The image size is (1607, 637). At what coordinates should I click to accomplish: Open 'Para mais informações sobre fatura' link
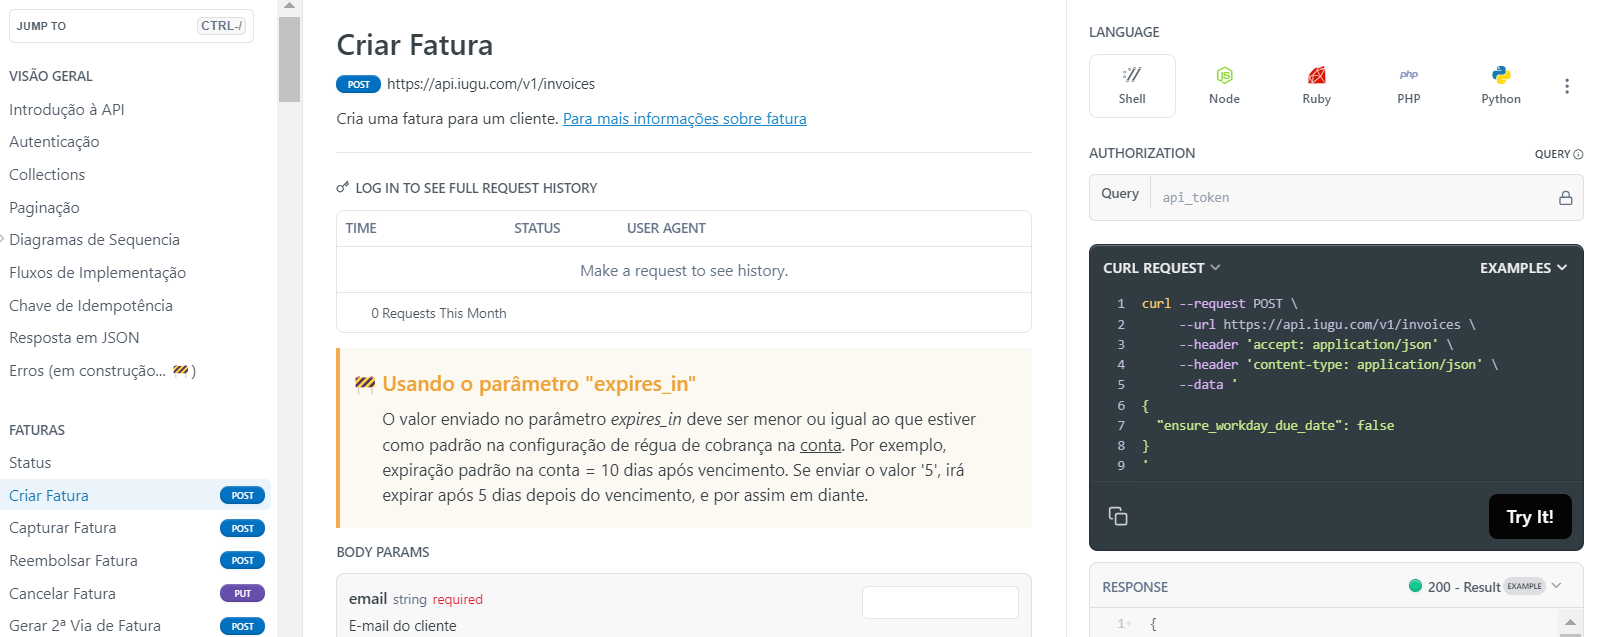(684, 119)
